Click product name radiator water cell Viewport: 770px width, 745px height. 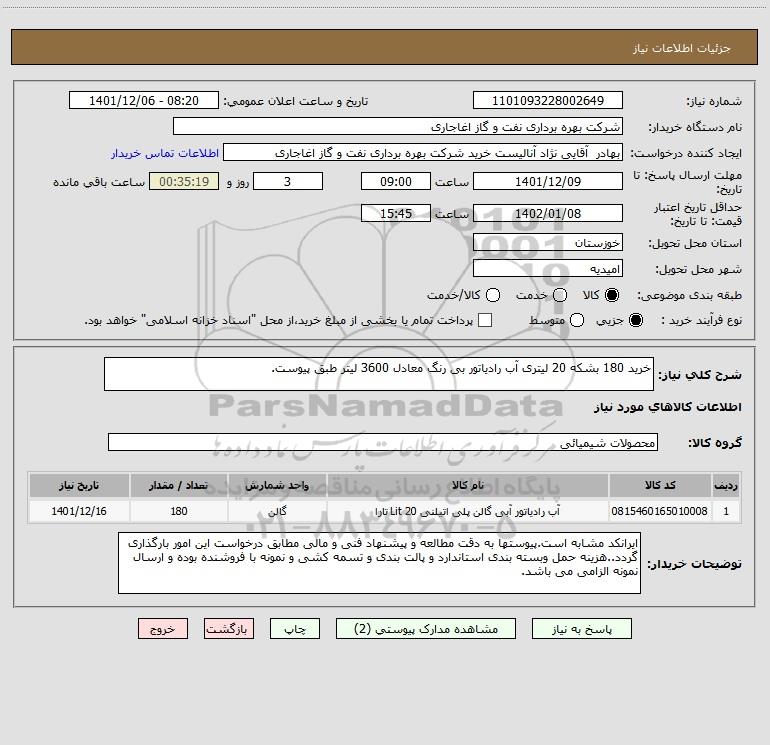(468, 511)
